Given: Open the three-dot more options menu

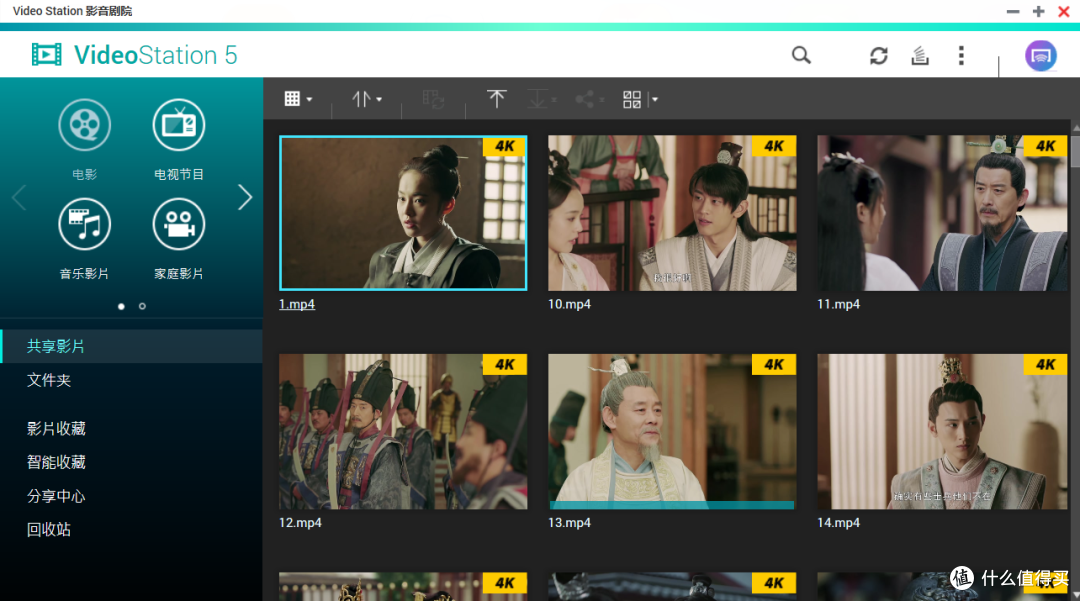Looking at the screenshot, I should pos(961,56).
